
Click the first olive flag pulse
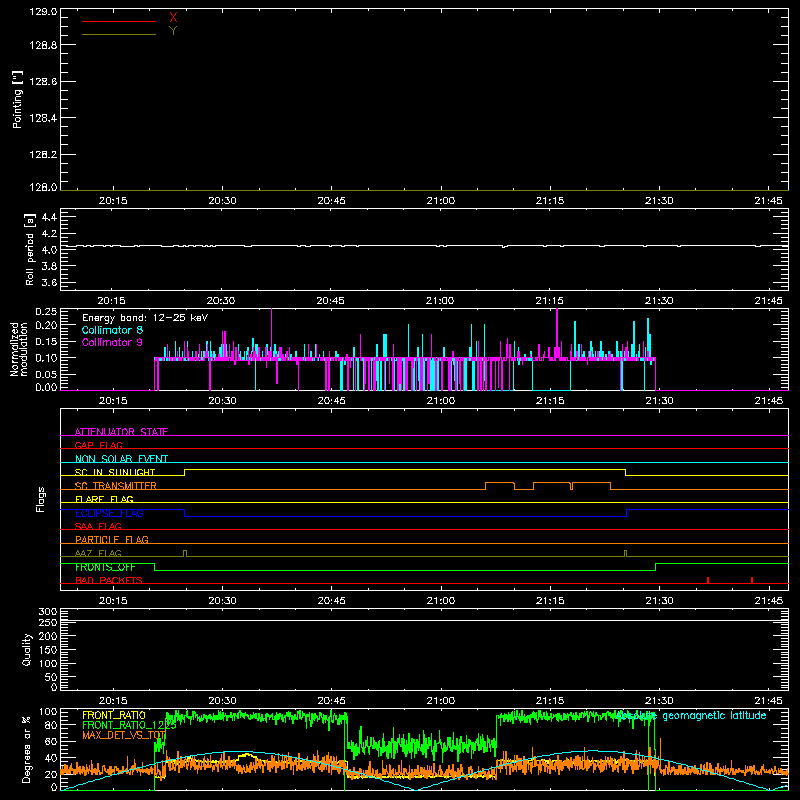click(185, 554)
